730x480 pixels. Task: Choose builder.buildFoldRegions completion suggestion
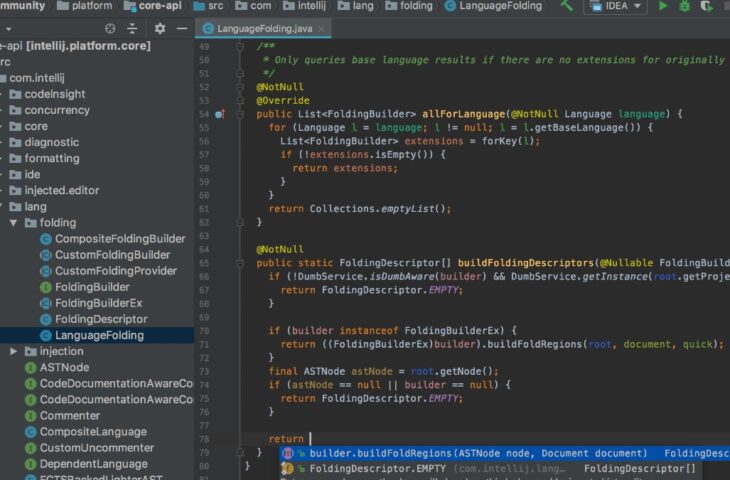point(505,453)
